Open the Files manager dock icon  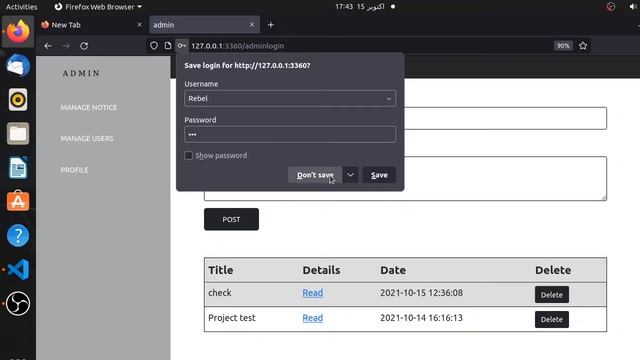coord(18,133)
